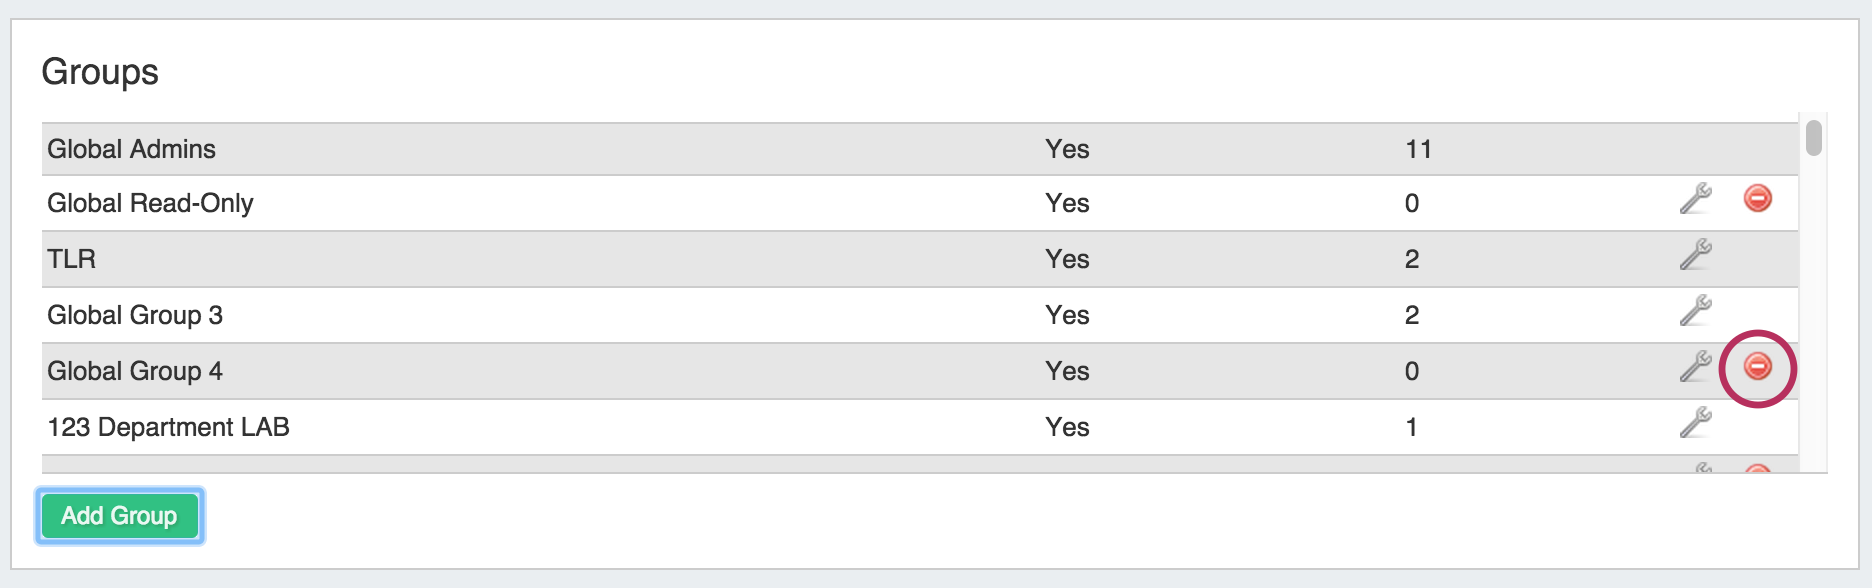Screen dimensions: 1872x588
Task: Delete the Global Read-Only group
Action: pos(1757,199)
